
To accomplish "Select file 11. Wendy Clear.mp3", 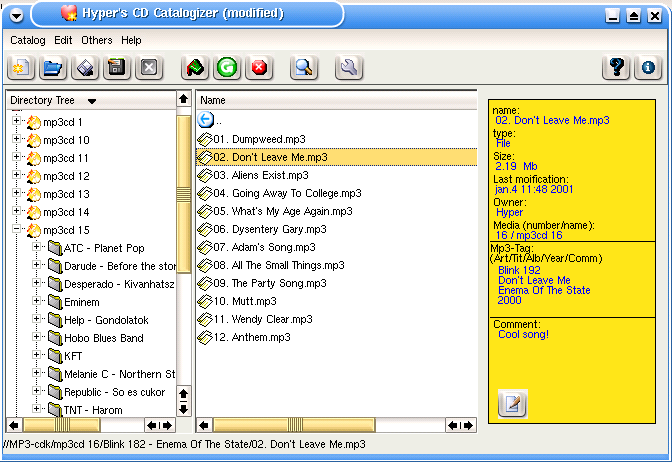I will pos(263,319).
